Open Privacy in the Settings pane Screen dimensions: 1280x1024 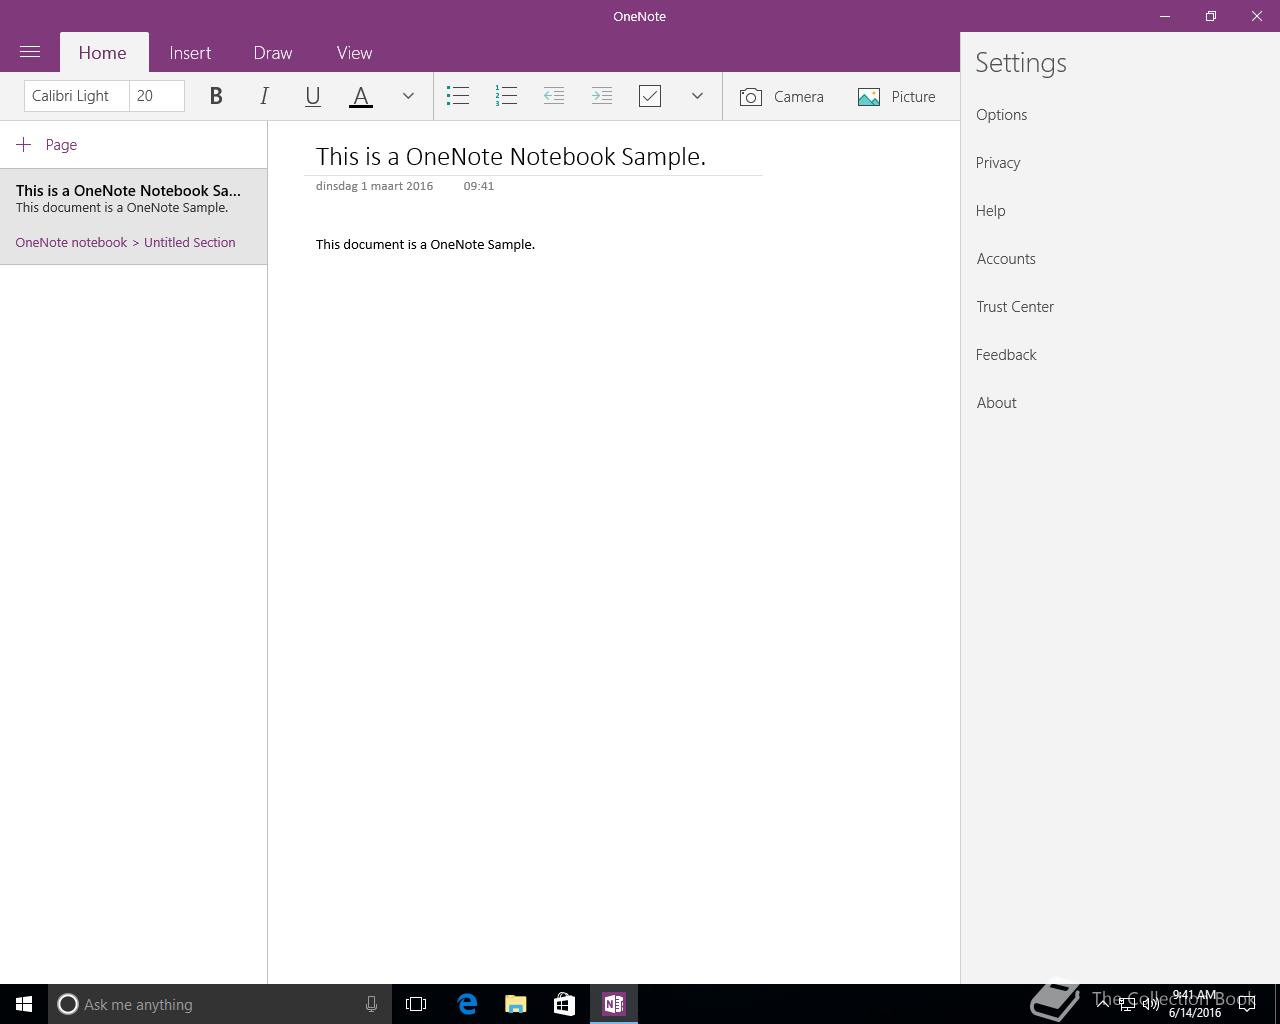(998, 163)
